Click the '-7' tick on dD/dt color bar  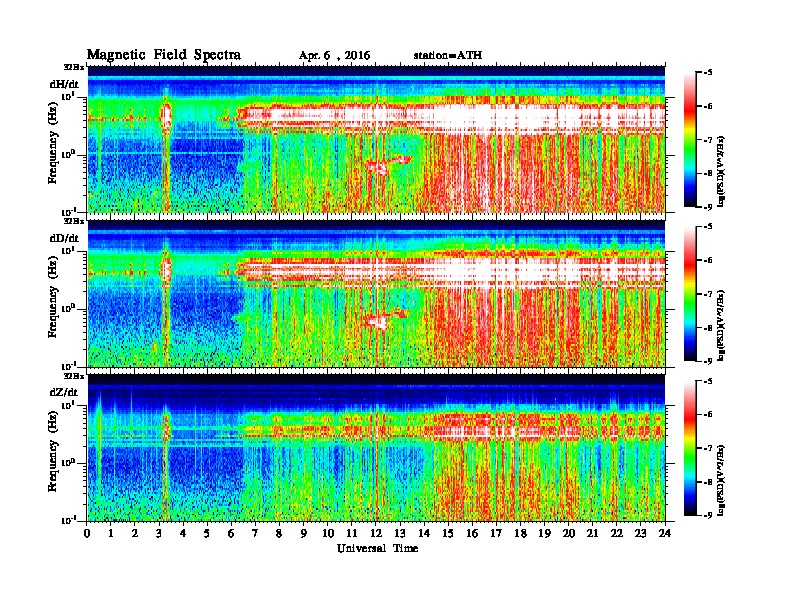pos(708,294)
